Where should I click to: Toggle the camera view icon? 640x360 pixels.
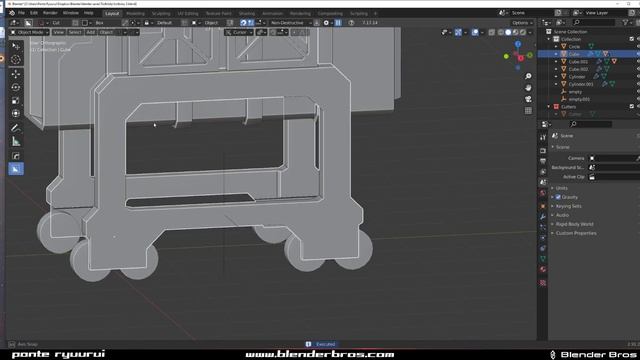pyautogui.click(x=528, y=99)
